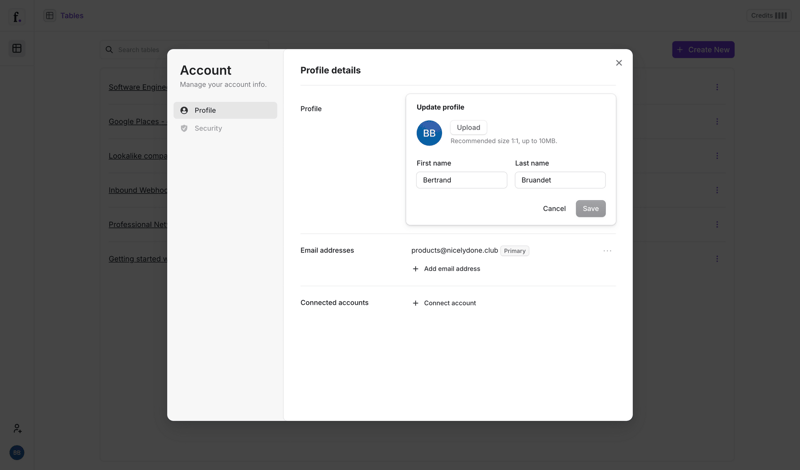Close the Account dialog with the X icon
This screenshot has width=800, height=470.
pyautogui.click(x=618, y=63)
